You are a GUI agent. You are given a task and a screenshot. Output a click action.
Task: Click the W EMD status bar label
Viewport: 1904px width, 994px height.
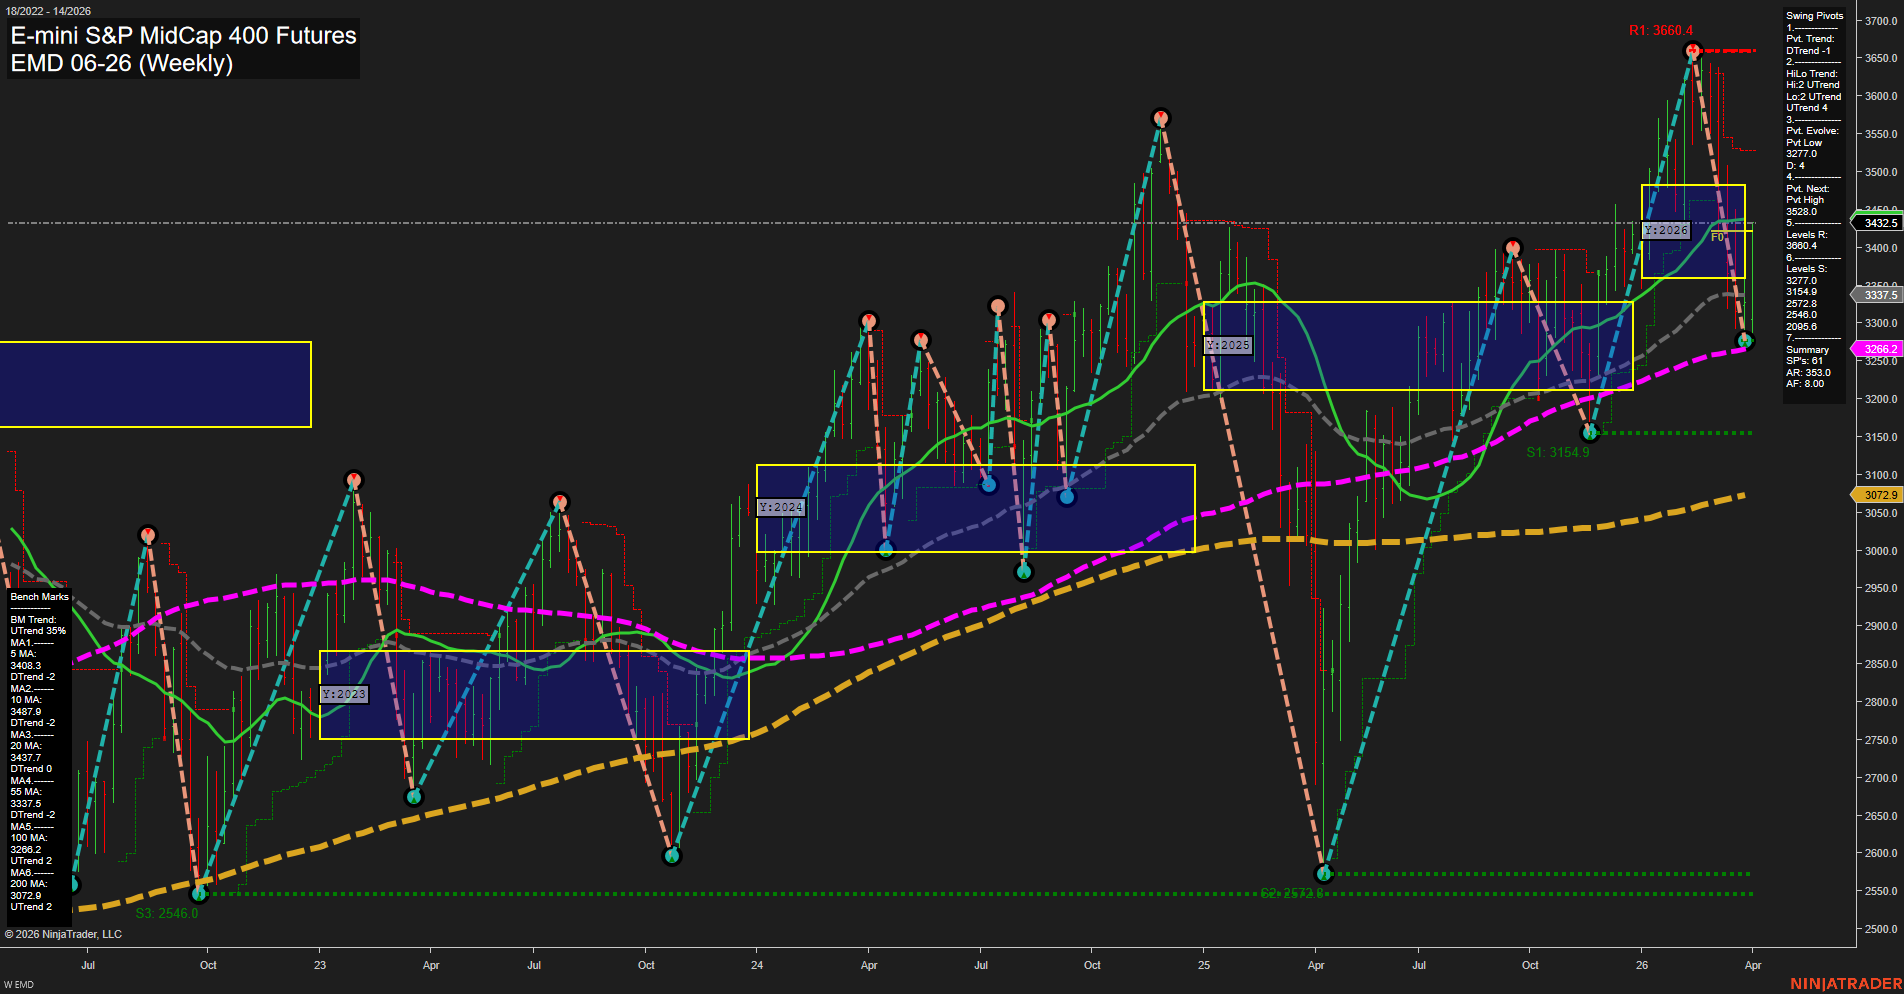(18, 983)
